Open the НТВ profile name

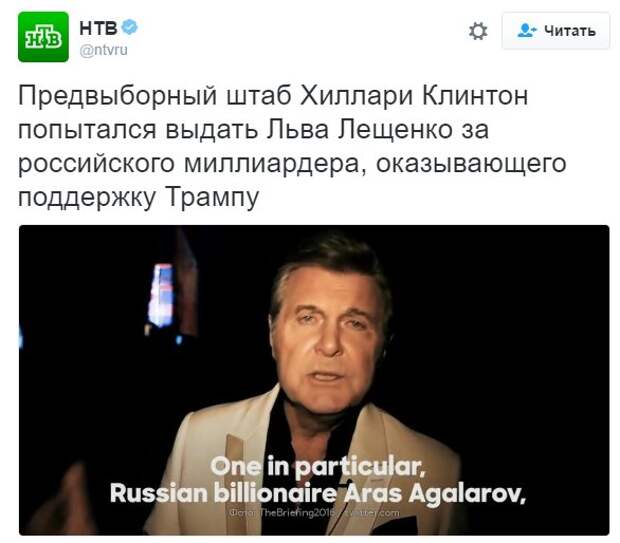click(98, 28)
